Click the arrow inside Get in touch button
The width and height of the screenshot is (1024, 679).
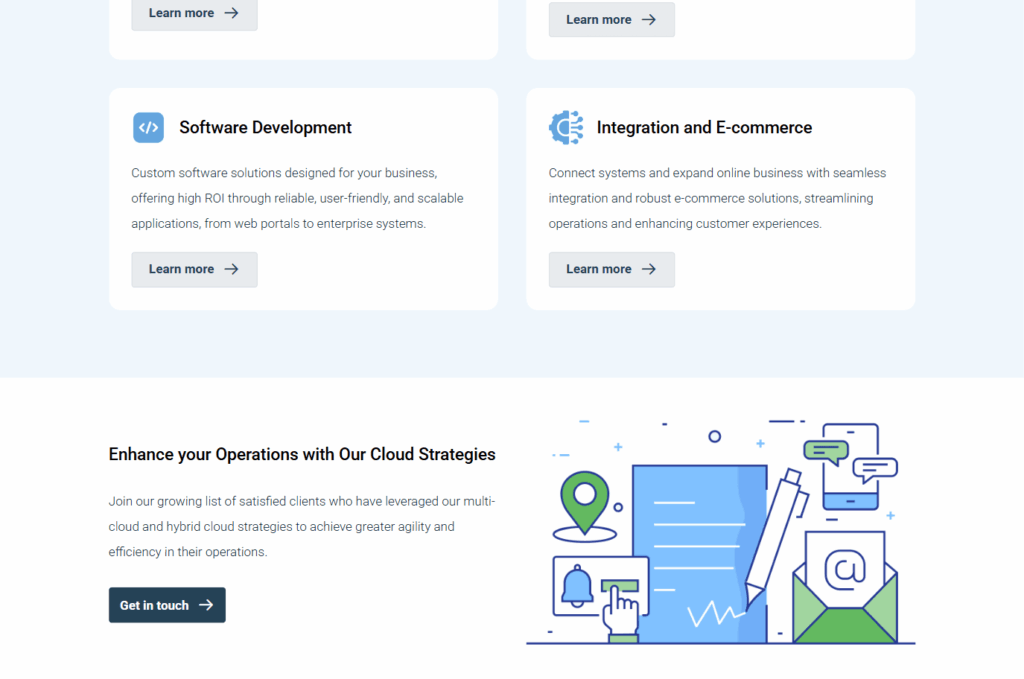point(206,605)
